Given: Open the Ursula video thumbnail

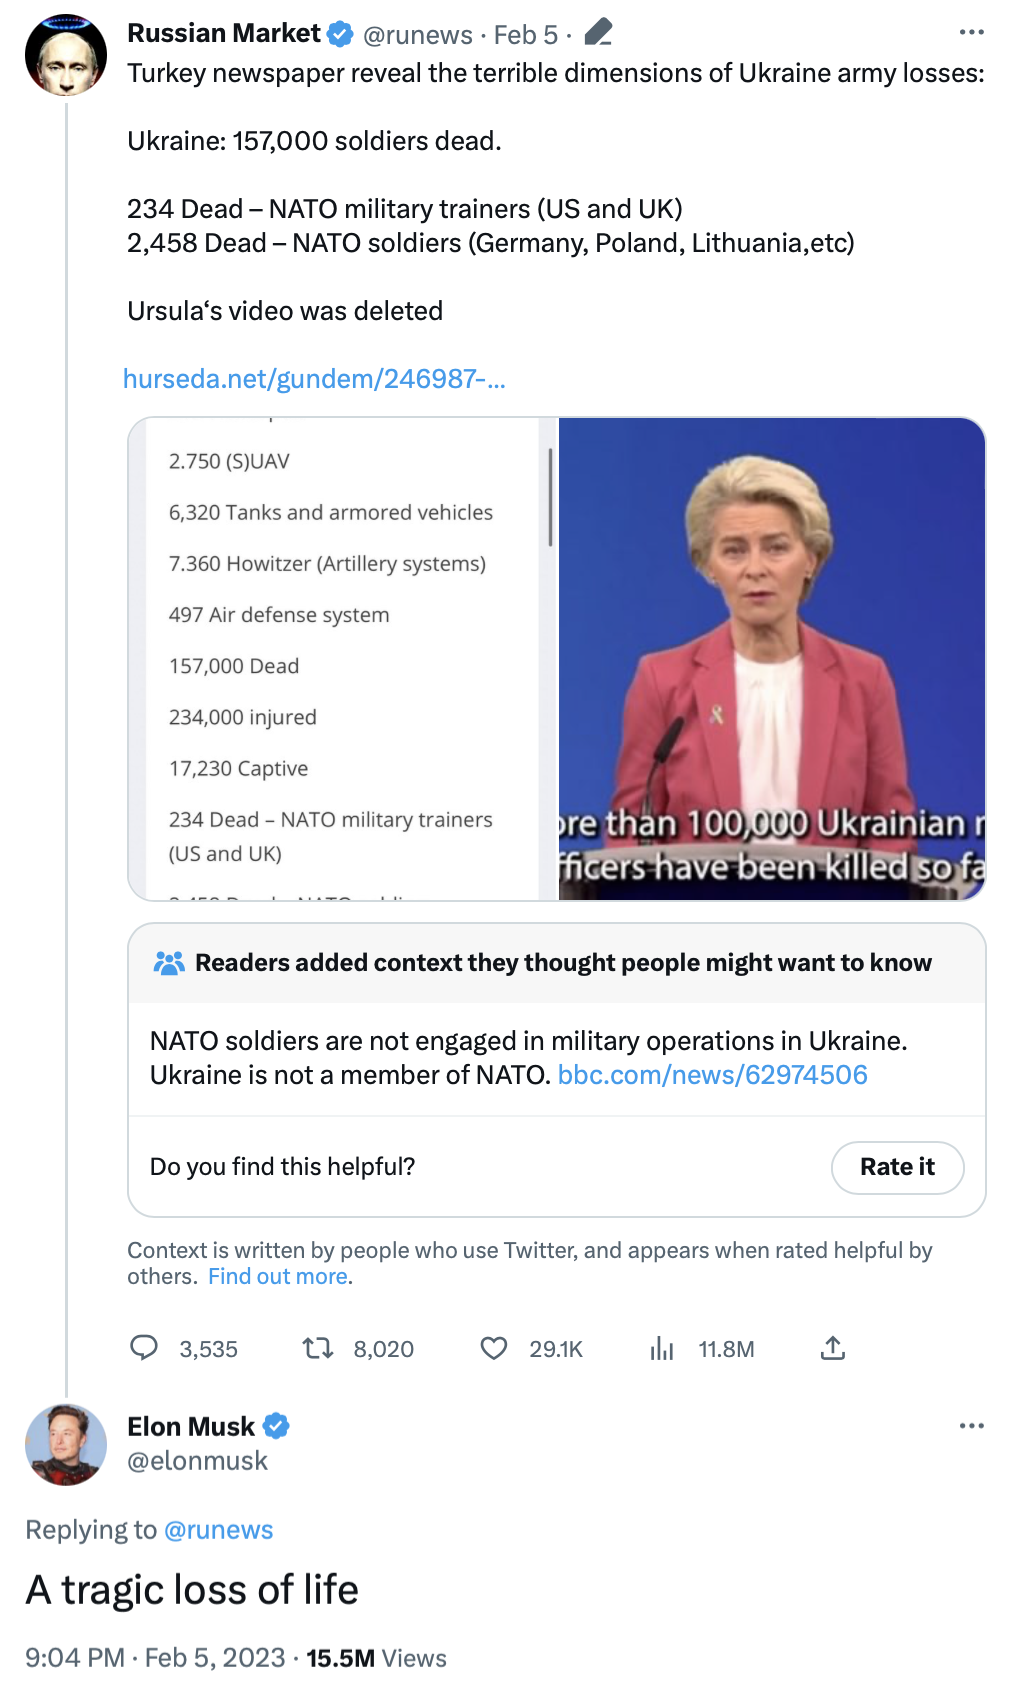Looking at the screenshot, I should pos(771,659).
